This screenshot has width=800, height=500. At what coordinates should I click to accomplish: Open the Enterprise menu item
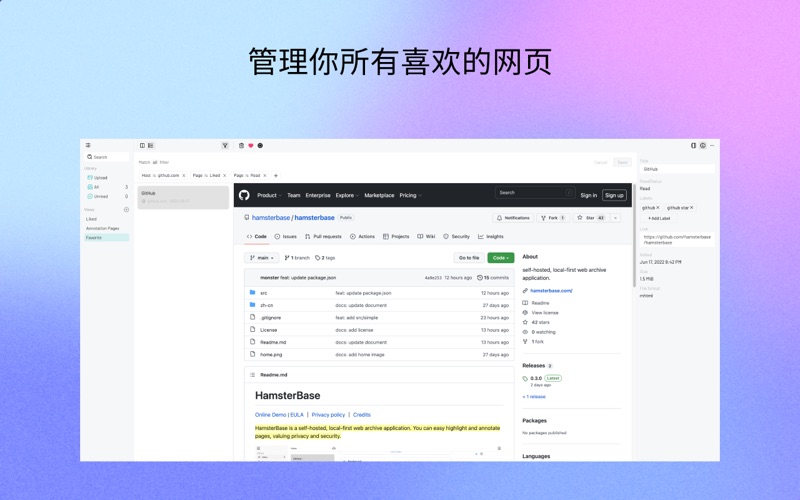click(x=318, y=195)
